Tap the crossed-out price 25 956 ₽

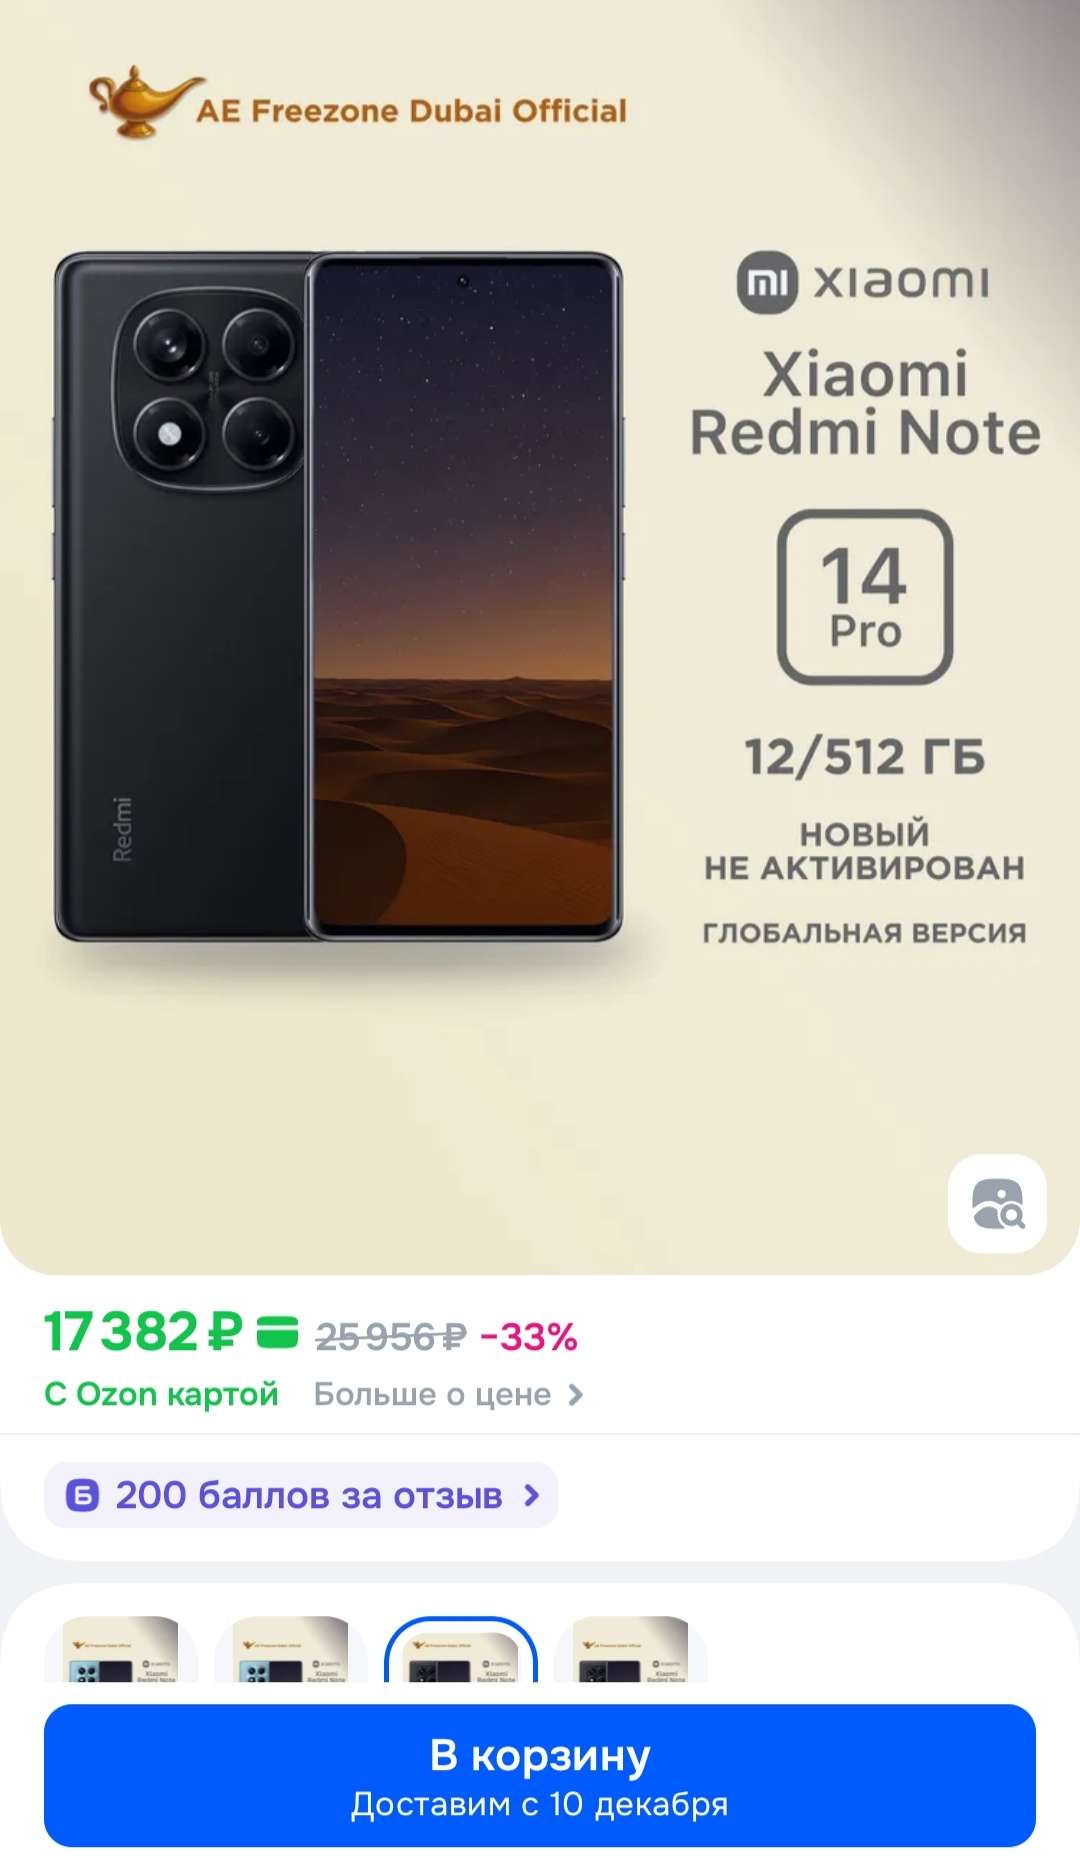point(391,1336)
